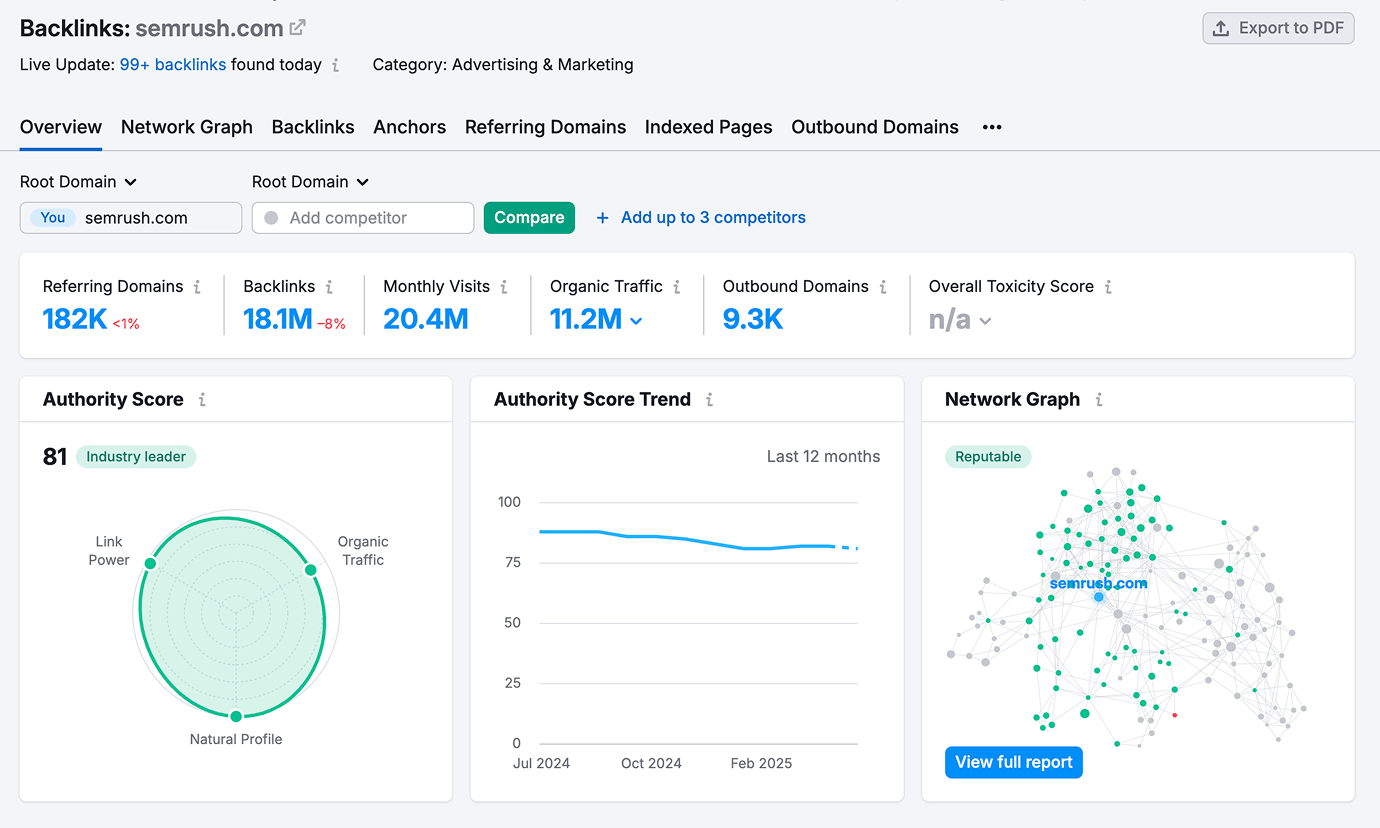Open the 99+ backlinks found today link
1380x828 pixels.
click(x=174, y=65)
